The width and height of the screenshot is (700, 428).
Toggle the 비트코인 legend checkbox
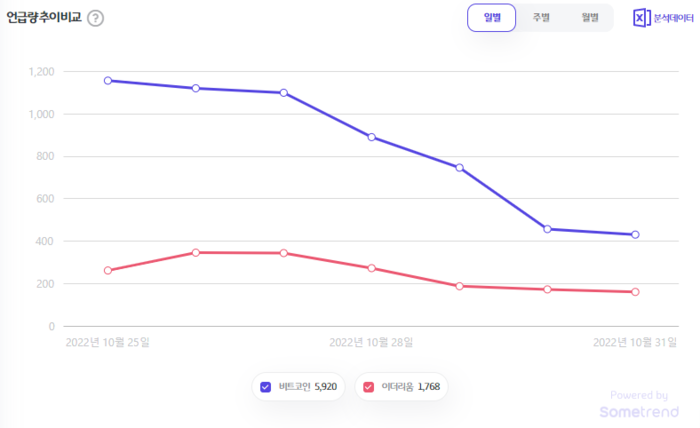pyautogui.click(x=265, y=387)
